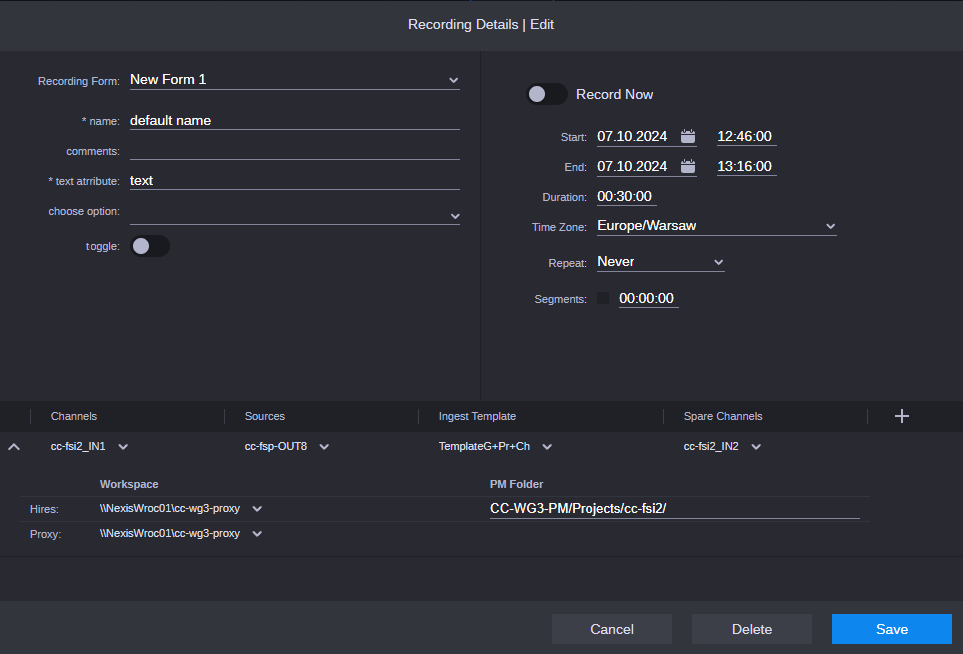Click the End date field 07.10.2024
Viewport: 963px width, 654px height.
point(633,166)
